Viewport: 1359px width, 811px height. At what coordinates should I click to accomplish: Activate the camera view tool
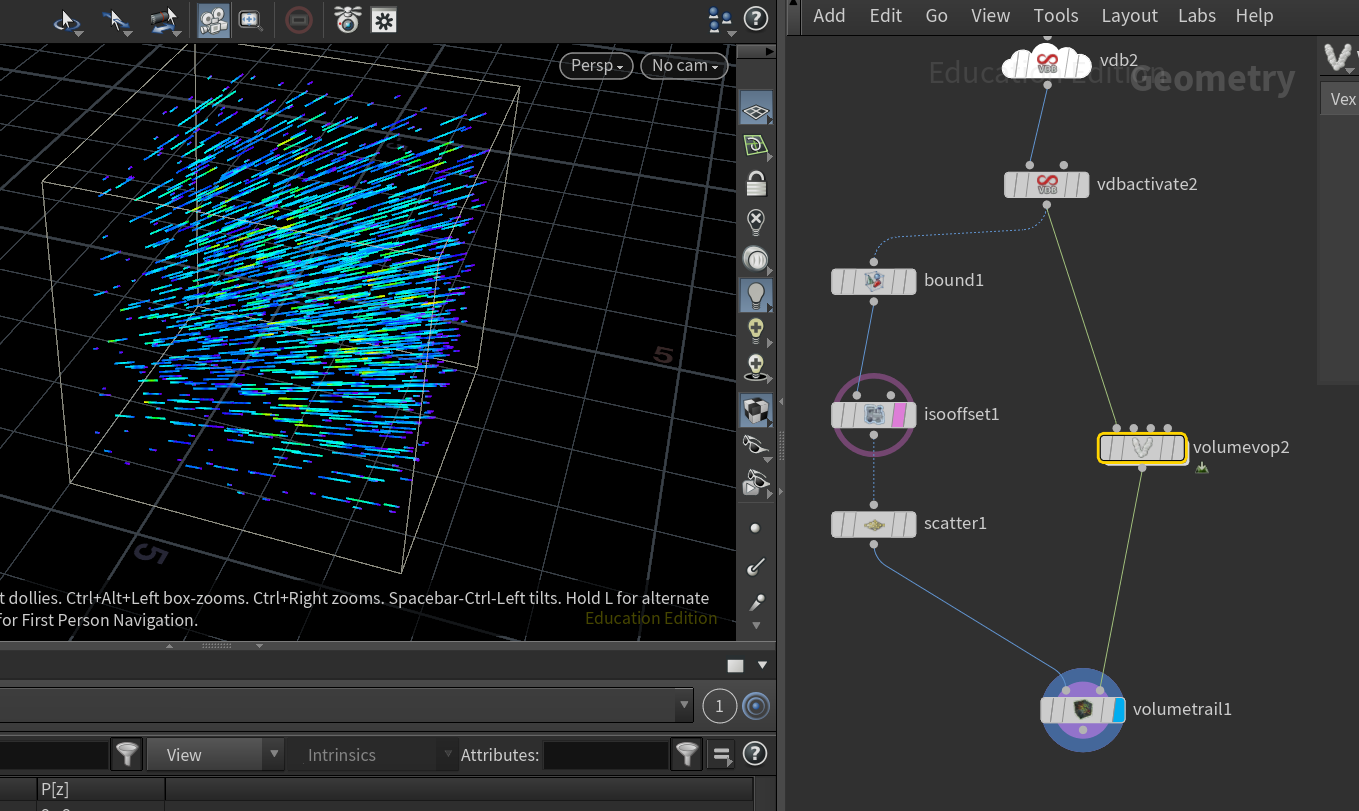click(212, 20)
